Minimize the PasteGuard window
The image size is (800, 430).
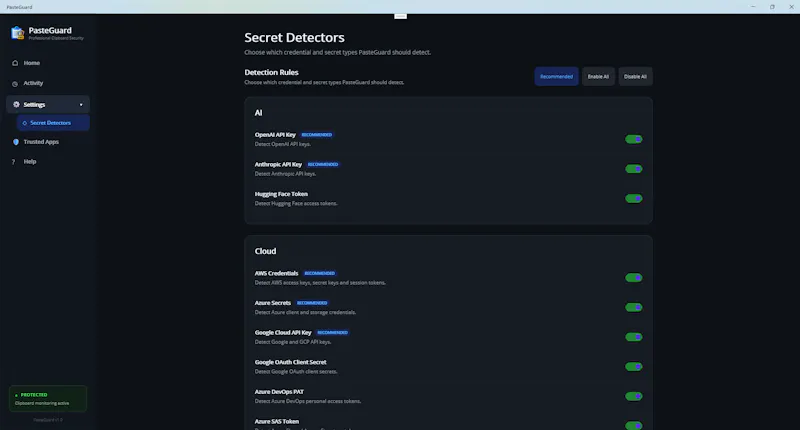pyautogui.click(x=753, y=7)
